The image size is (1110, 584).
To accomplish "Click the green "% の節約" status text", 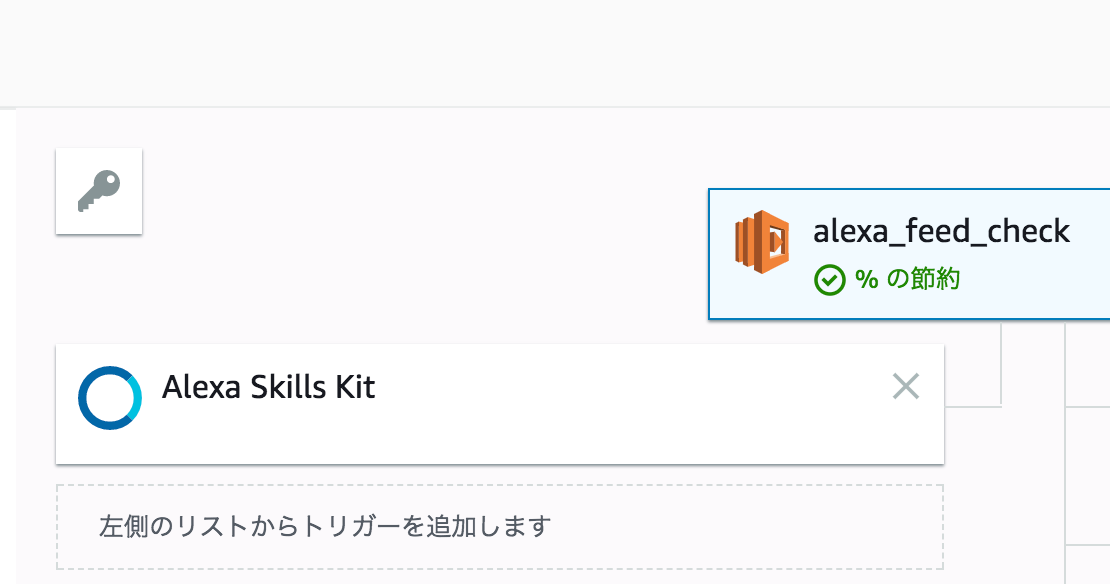I will [x=908, y=279].
